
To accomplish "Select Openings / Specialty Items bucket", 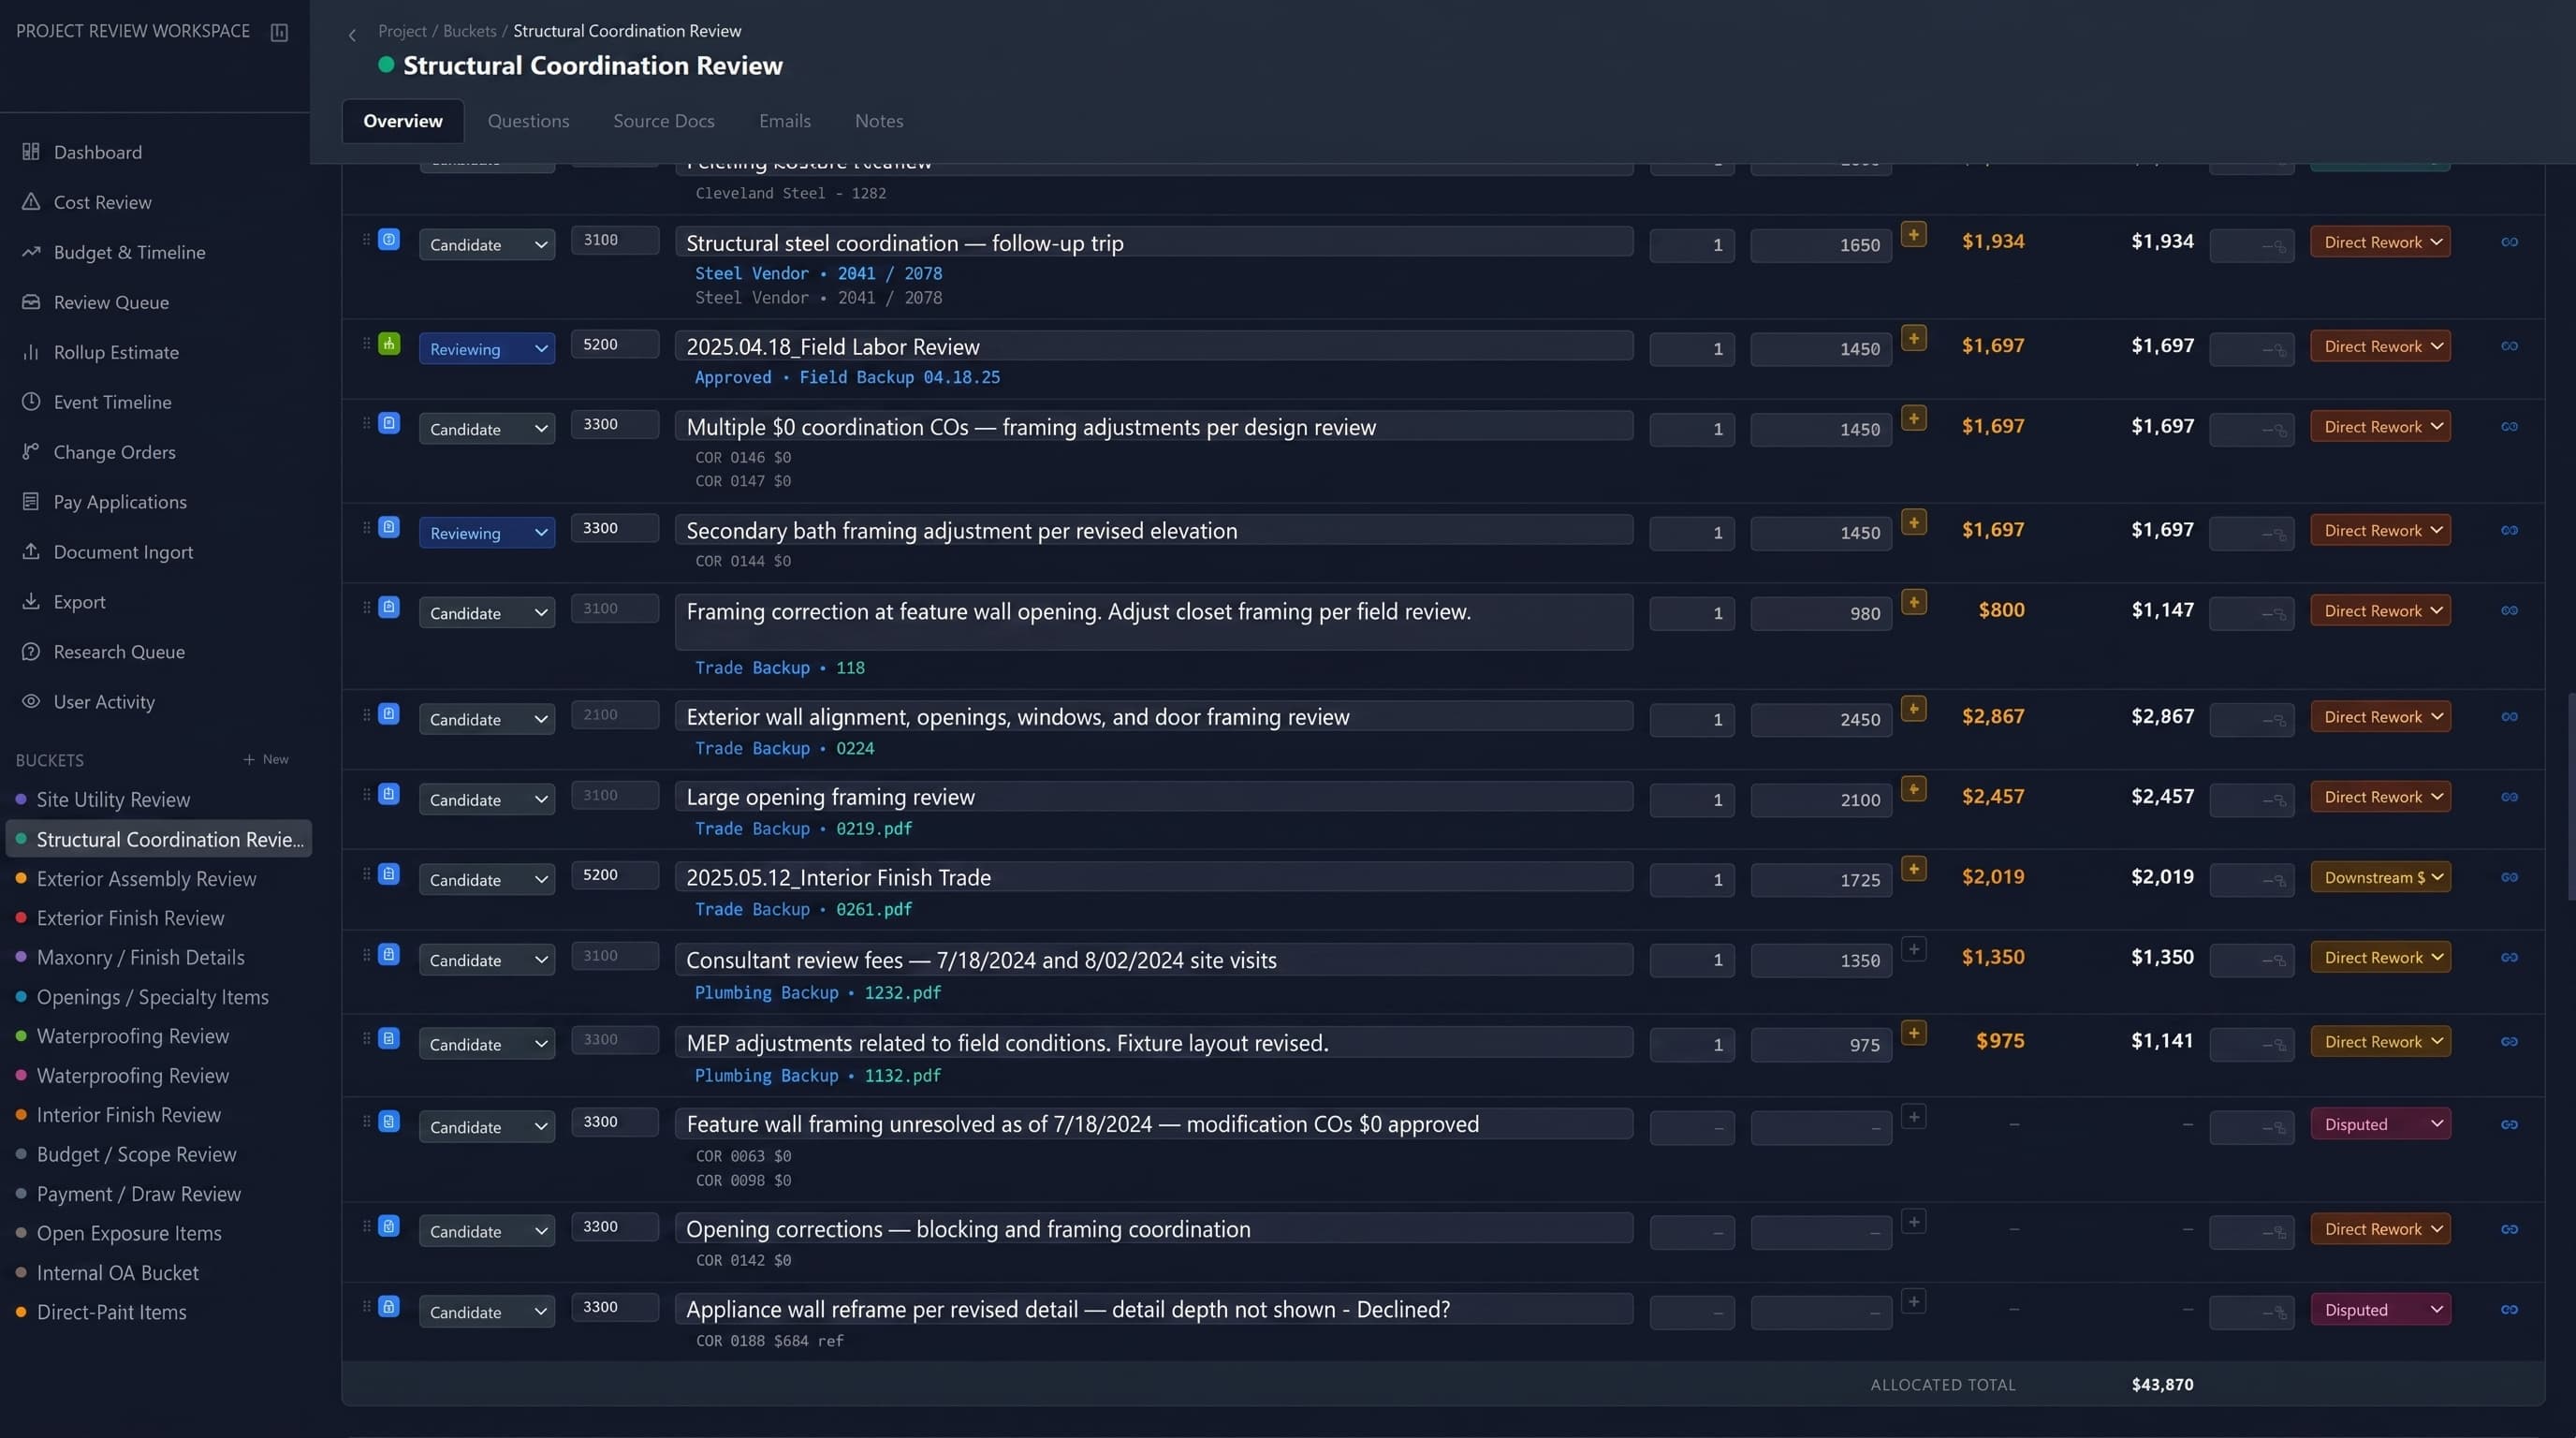I will click(x=152, y=997).
